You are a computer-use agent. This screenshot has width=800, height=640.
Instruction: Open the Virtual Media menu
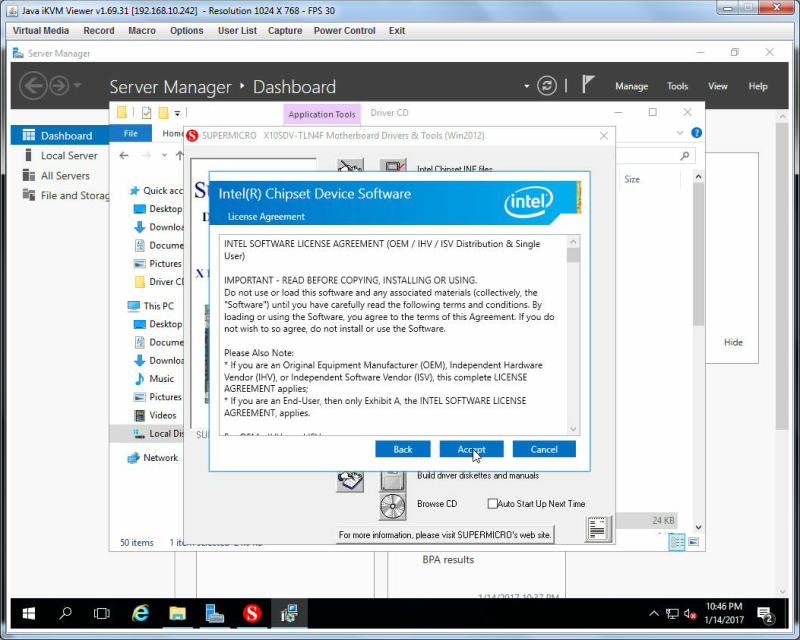pos(41,31)
